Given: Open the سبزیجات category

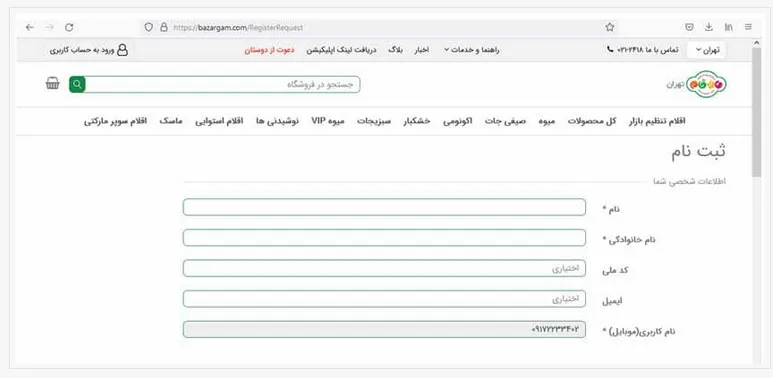Looking at the screenshot, I should pyautogui.click(x=374, y=121).
